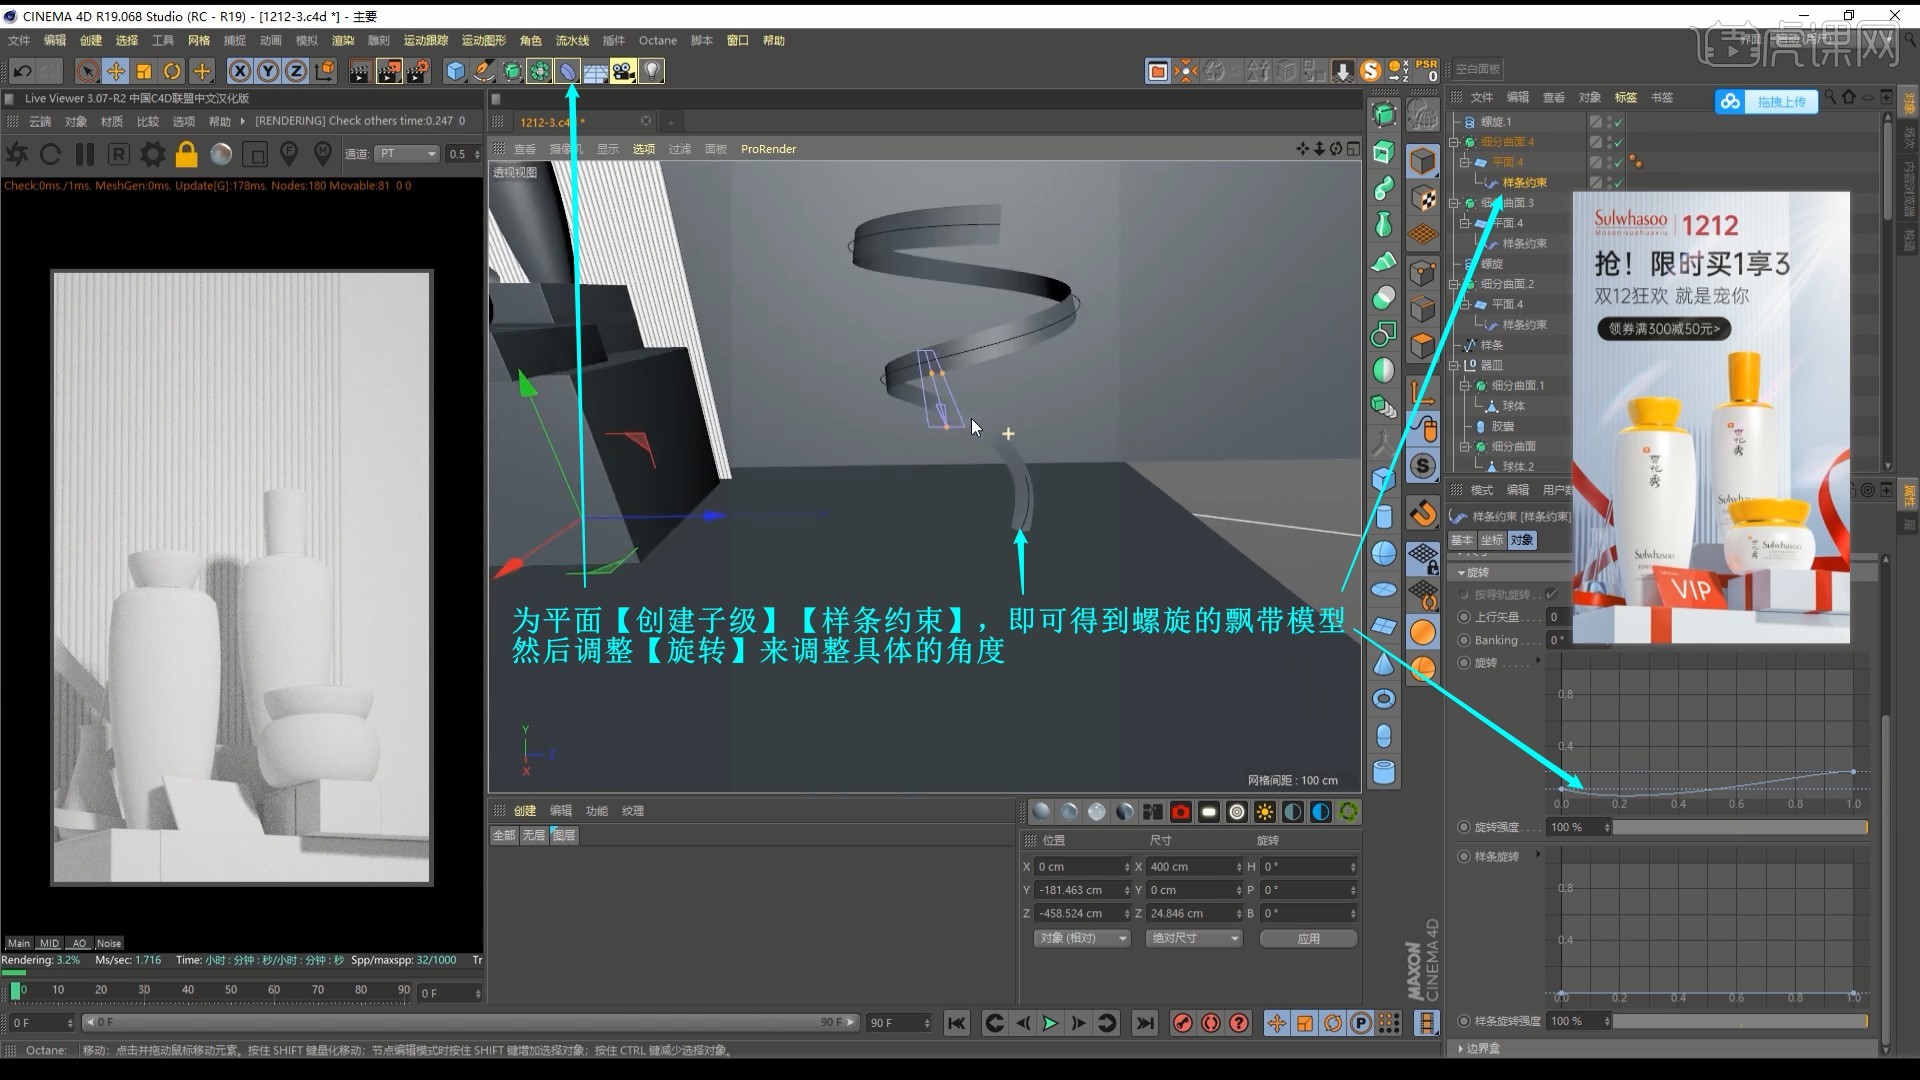Toggle the visibility dots for 平面.4 under 细分曲面.4
Image resolution: width=1920 pixels, height=1080 pixels.
click(1609, 162)
